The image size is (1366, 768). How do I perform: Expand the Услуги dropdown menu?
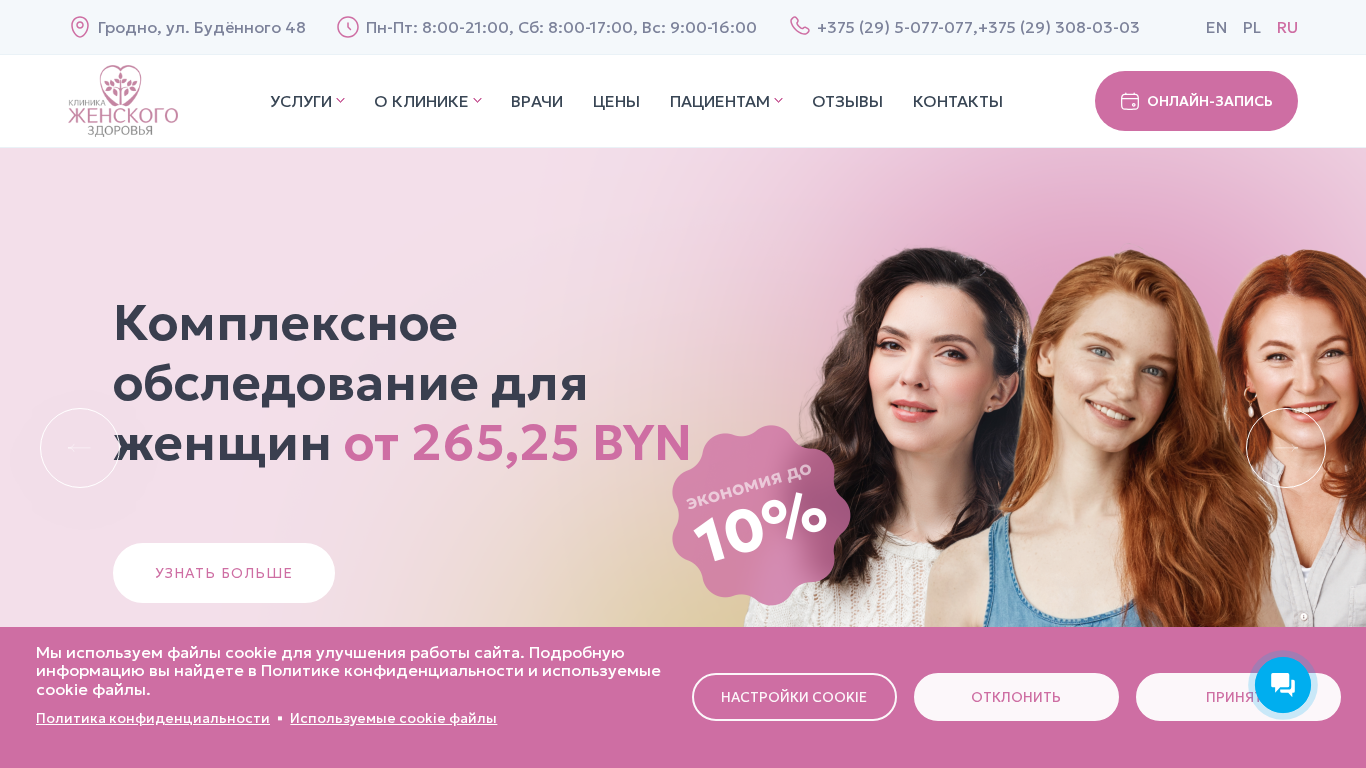click(x=307, y=101)
